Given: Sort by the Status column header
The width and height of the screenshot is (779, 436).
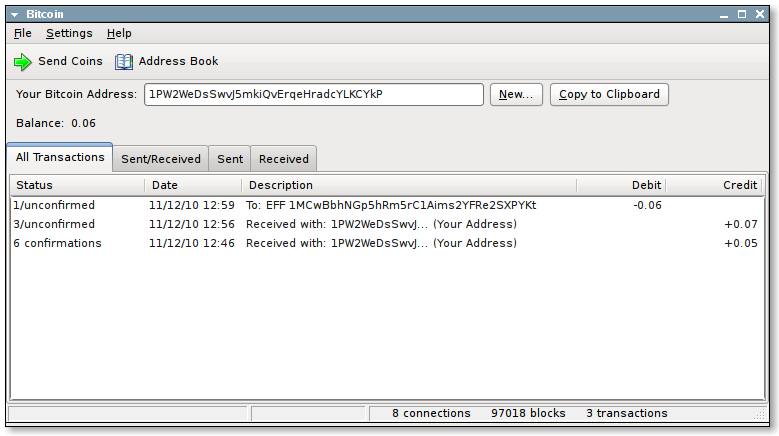Looking at the screenshot, I should (x=78, y=185).
